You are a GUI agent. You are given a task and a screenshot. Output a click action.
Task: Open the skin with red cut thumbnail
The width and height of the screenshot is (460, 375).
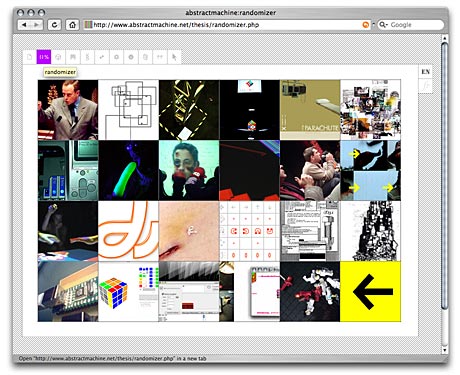click(189, 231)
